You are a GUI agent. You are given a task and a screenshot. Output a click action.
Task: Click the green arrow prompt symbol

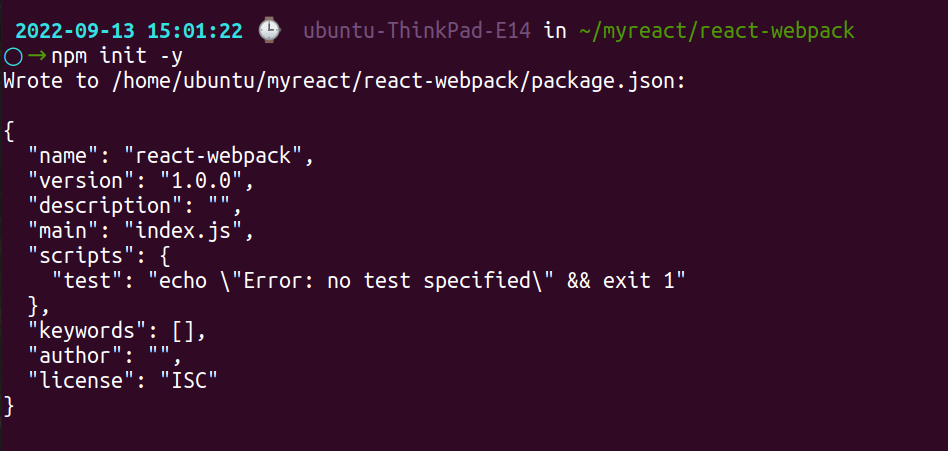37,56
